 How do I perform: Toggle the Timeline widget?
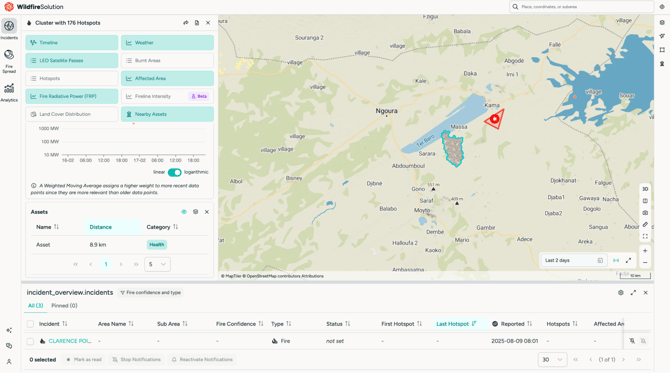click(x=72, y=43)
